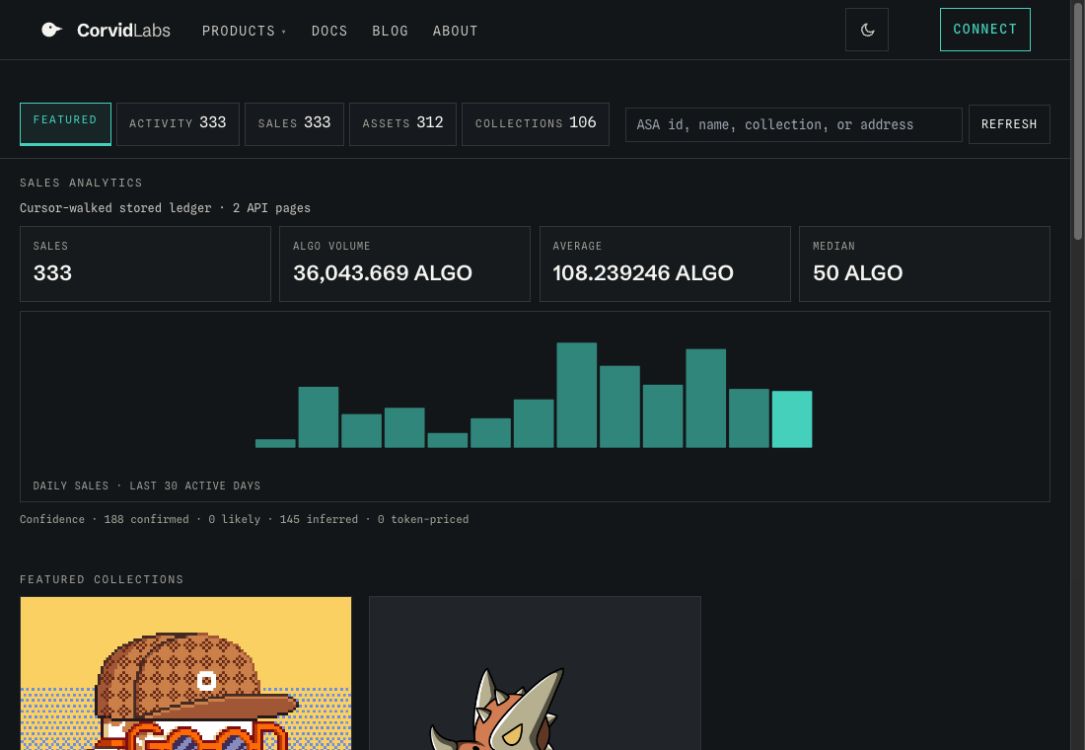Open the Assets 312 tab
Image resolution: width=1085 pixels, height=750 pixels.
pos(403,124)
